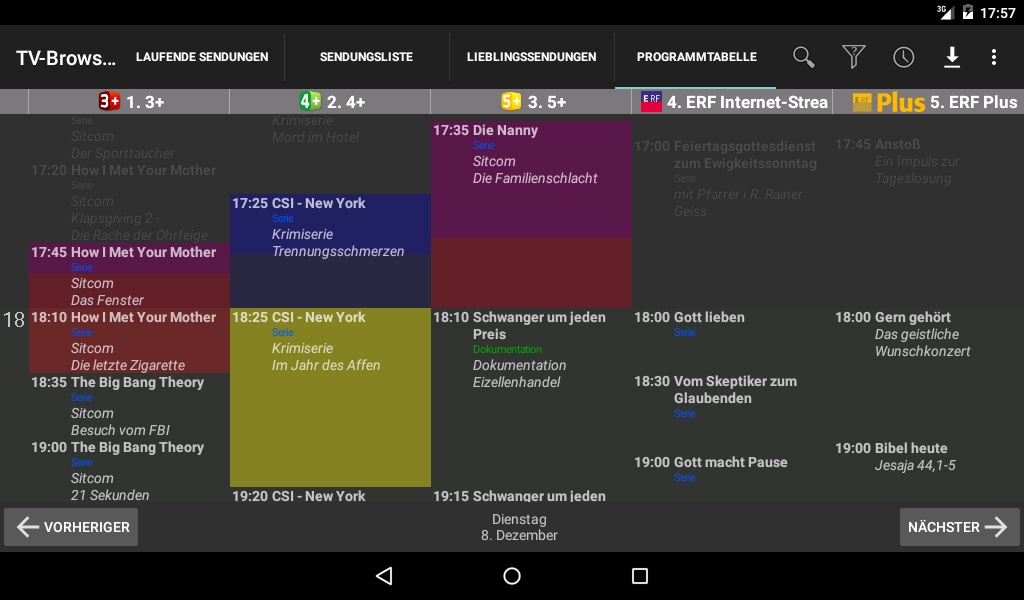
Task: Open 17:35 Die Nanny Die Familienschlacht
Action: pyautogui.click(x=532, y=215)
